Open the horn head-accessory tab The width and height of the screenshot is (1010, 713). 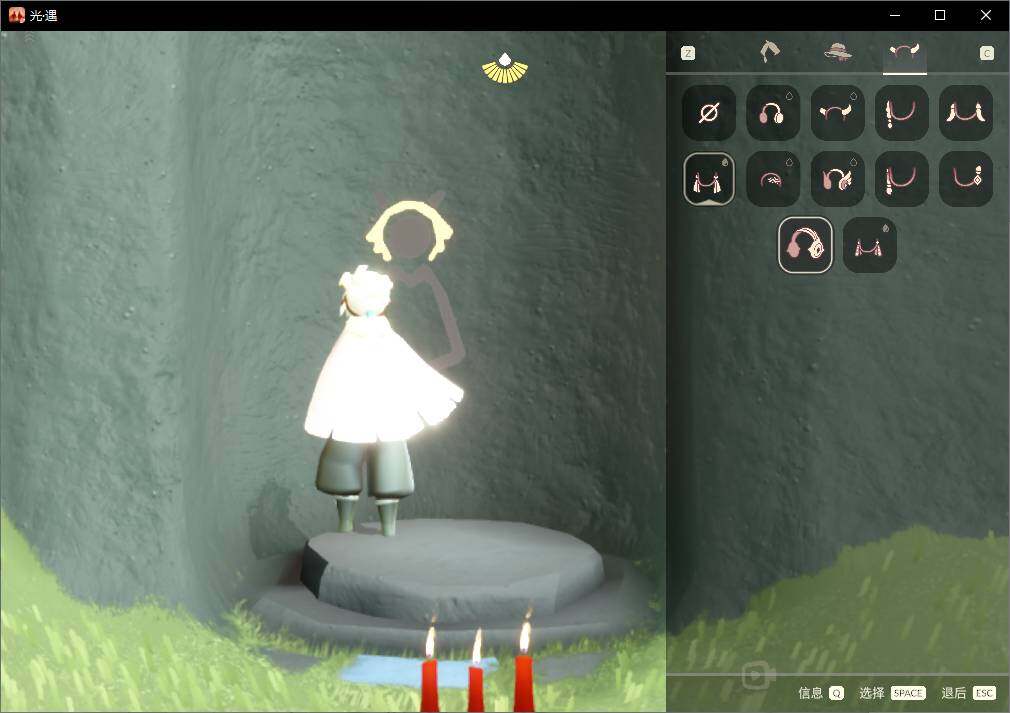[x=904, y=52]
